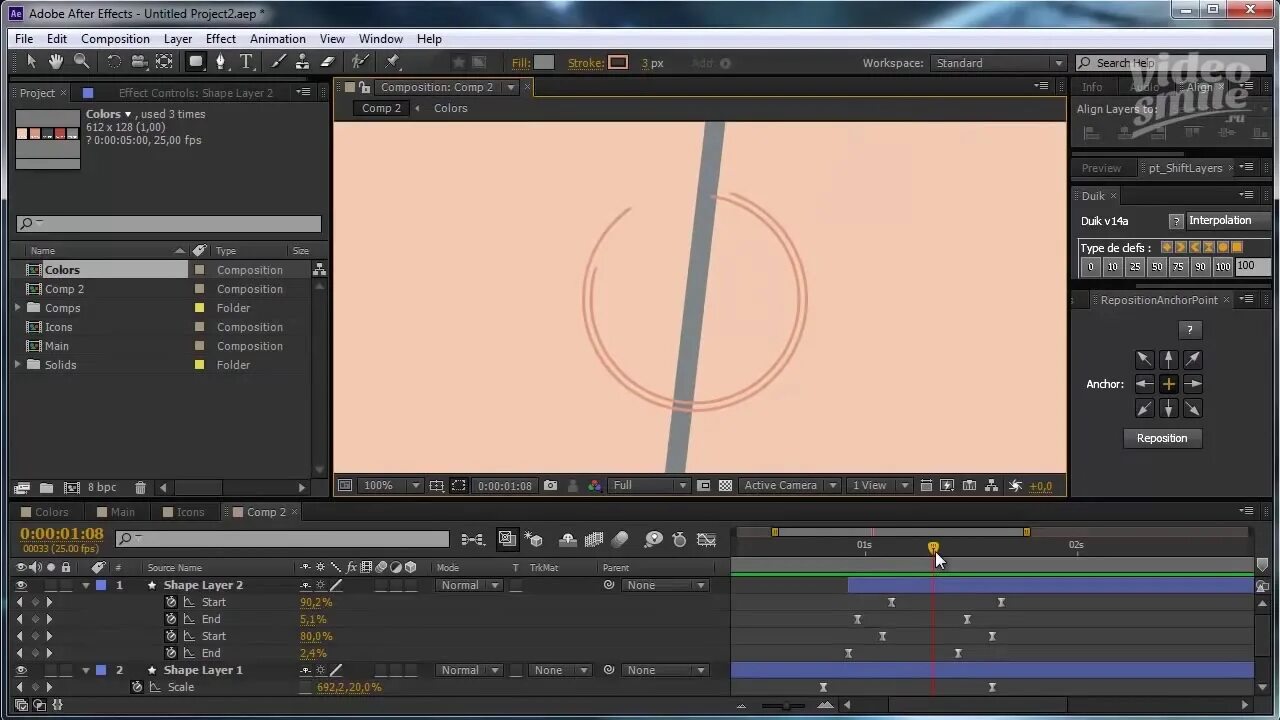Select the Horizontal Type tool
This screenshot has width=1280, height=720.
pos(246,62)
